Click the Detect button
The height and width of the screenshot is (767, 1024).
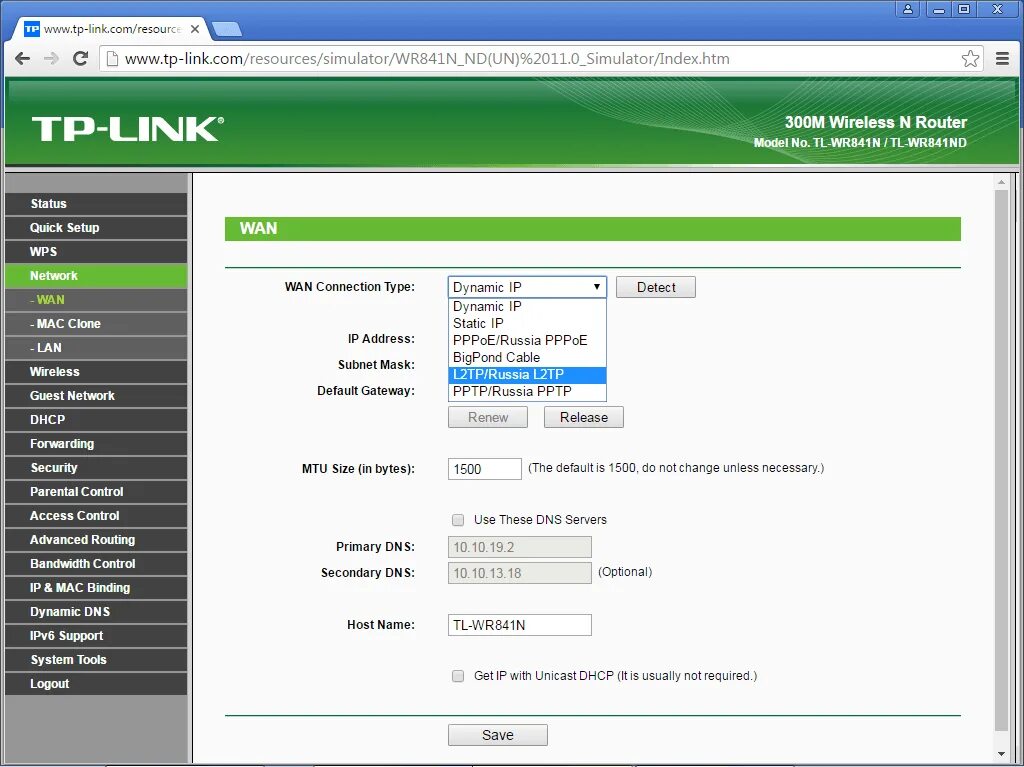656,287
